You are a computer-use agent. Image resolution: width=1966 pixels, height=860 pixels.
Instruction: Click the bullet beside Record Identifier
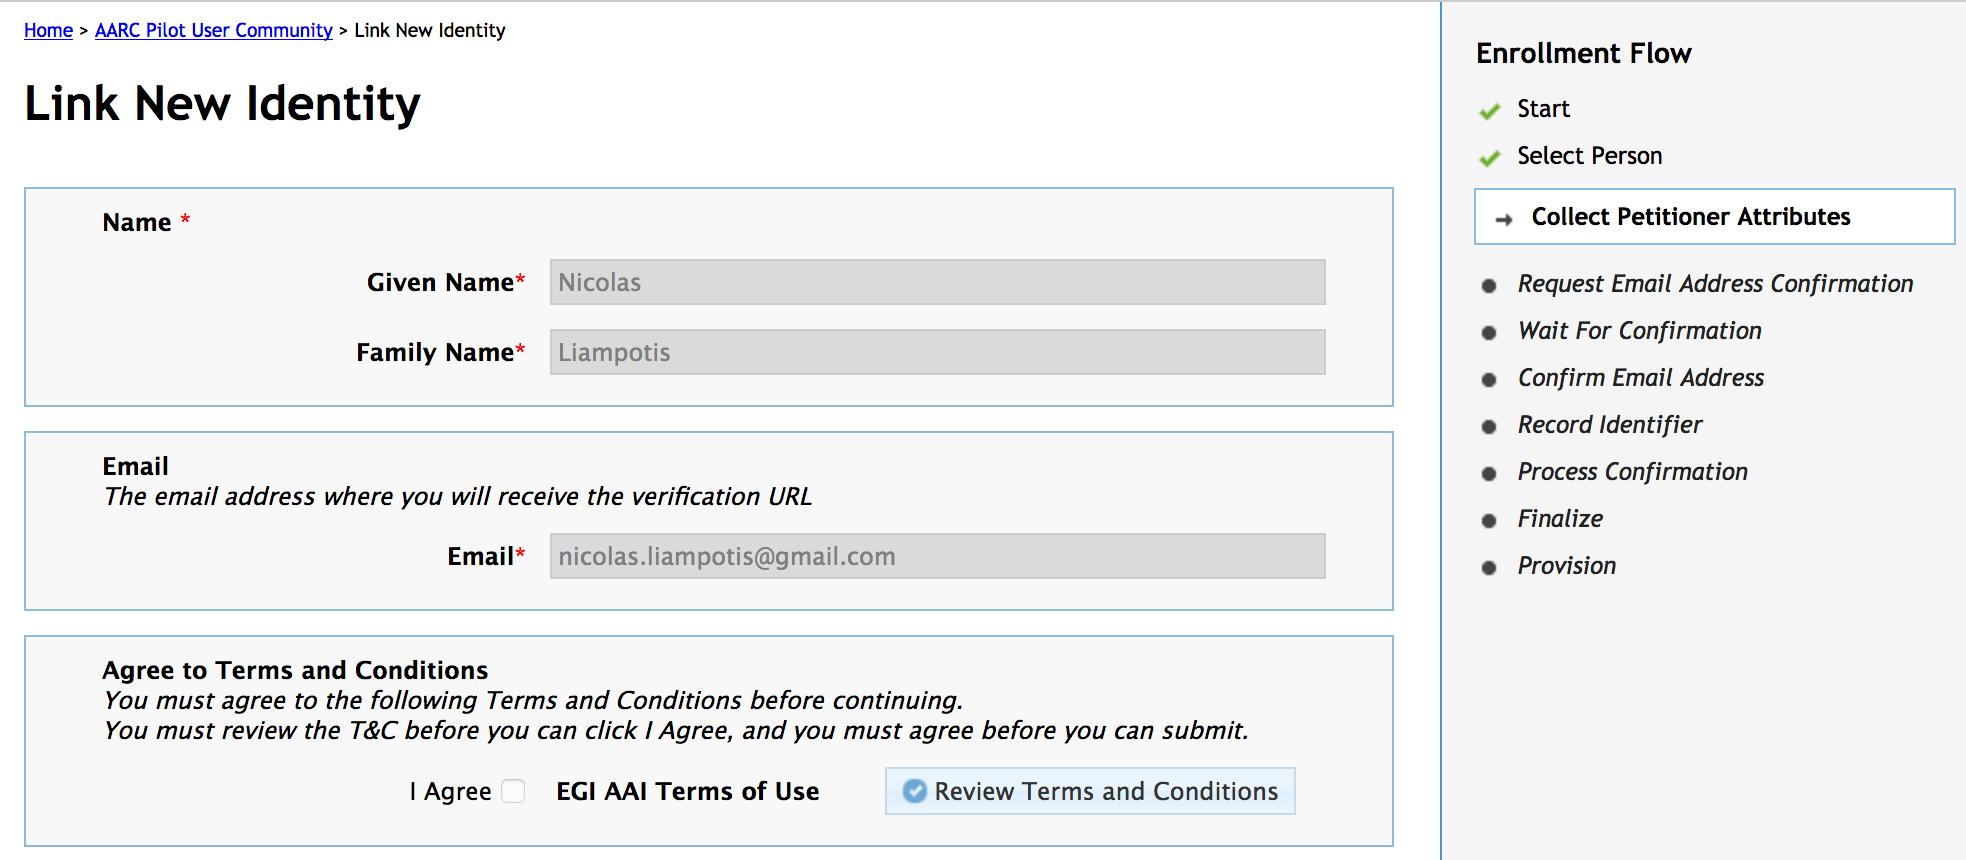[x=1489, y=427]
